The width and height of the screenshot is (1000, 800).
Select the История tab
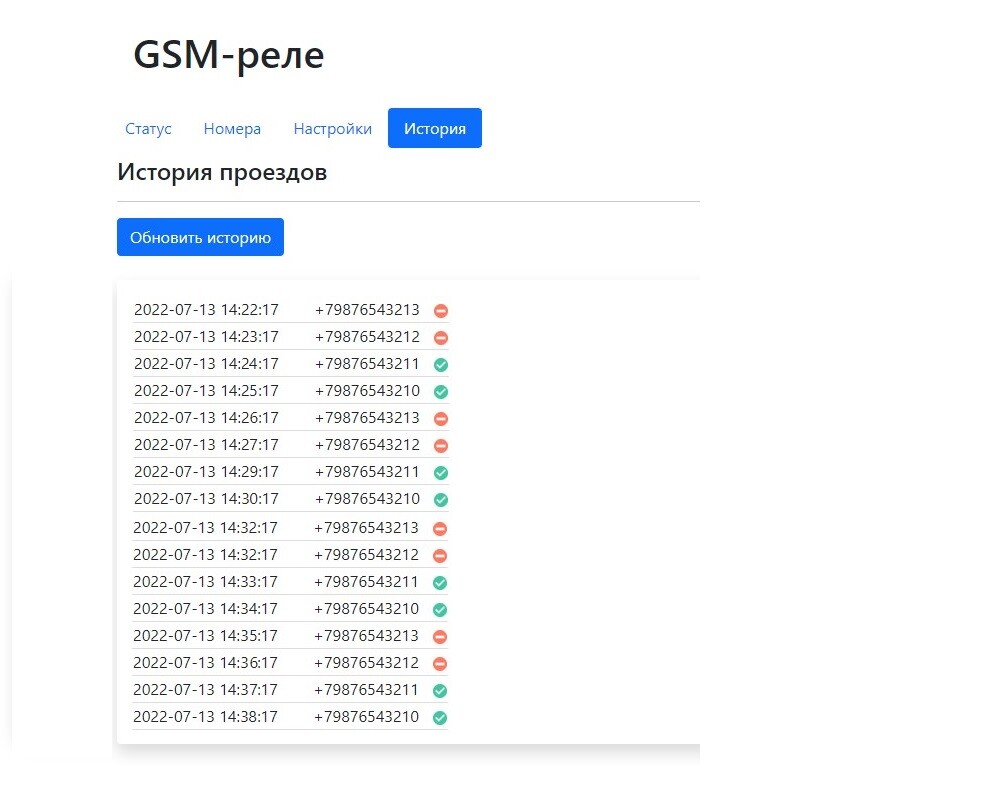pos(435,129)
